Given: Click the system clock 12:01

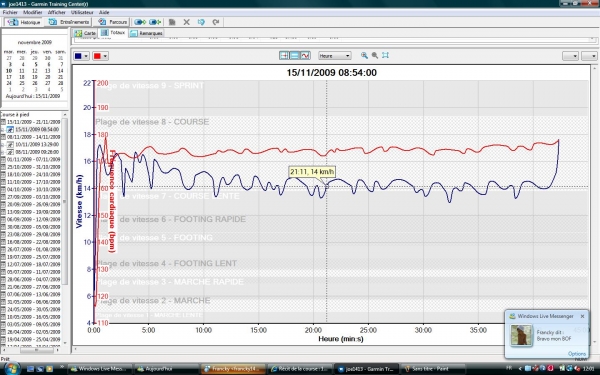Looking at the screenshot, I should [x=589, y=369].
